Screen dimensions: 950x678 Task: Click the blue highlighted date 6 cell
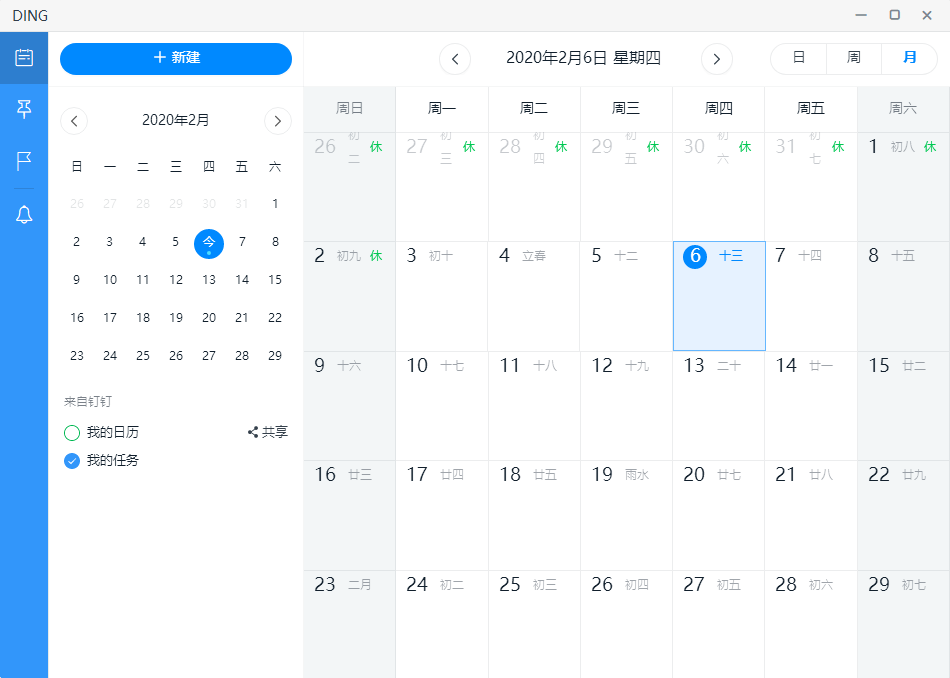tap(718, 295)
